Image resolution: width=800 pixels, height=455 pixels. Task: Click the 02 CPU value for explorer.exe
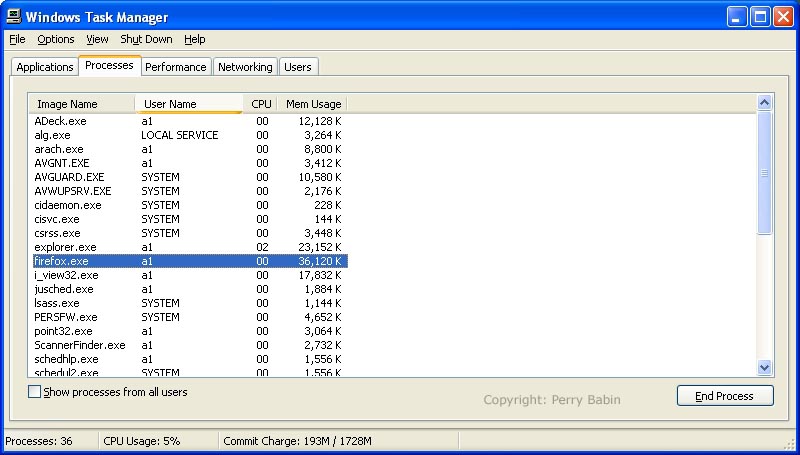tap(262, 247)
